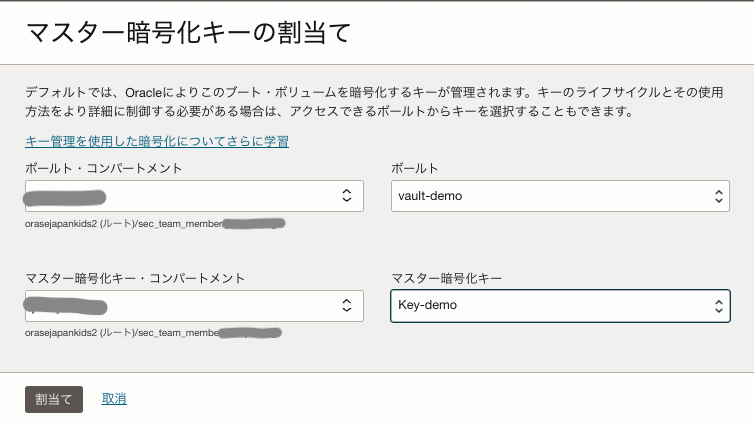Click the 割当て button
This screenshot has width=754, height=424.
tap(54, 399)
